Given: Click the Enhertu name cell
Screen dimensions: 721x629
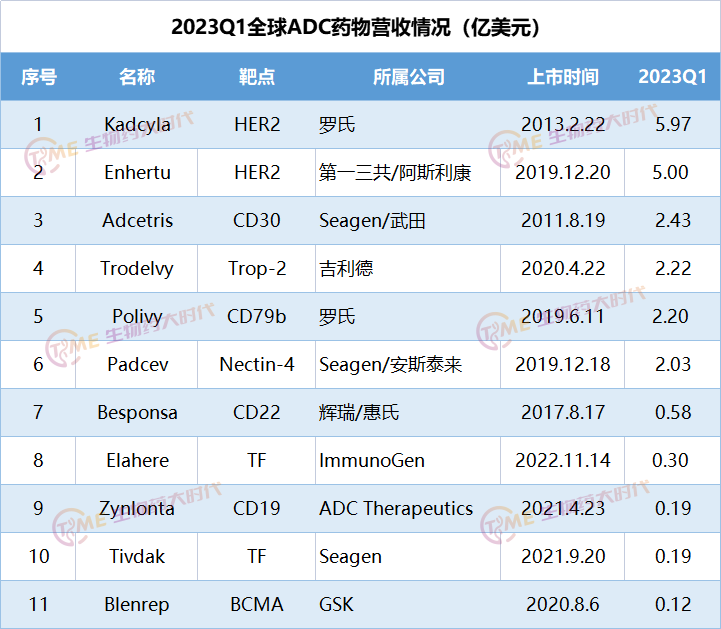Looking at the screenshot, I should pyautogui.click(x=137, y=172).
